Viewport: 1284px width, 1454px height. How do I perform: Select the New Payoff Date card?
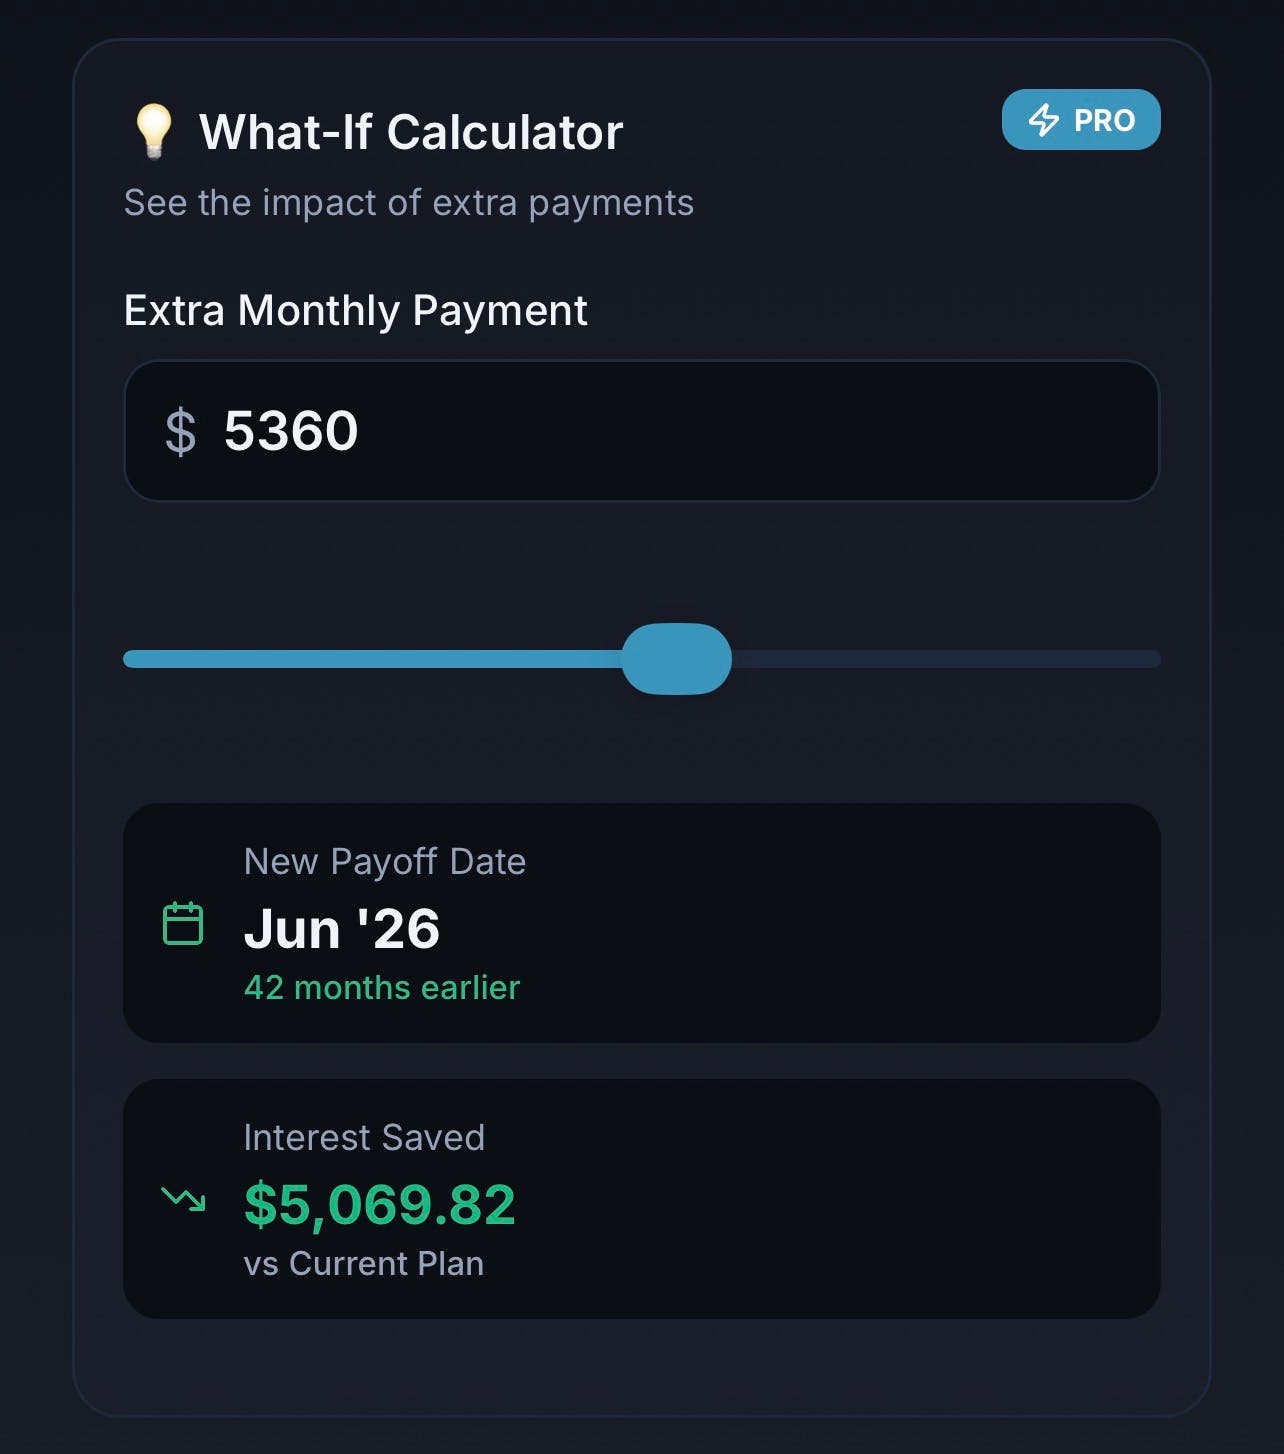(x=642, y=923)
